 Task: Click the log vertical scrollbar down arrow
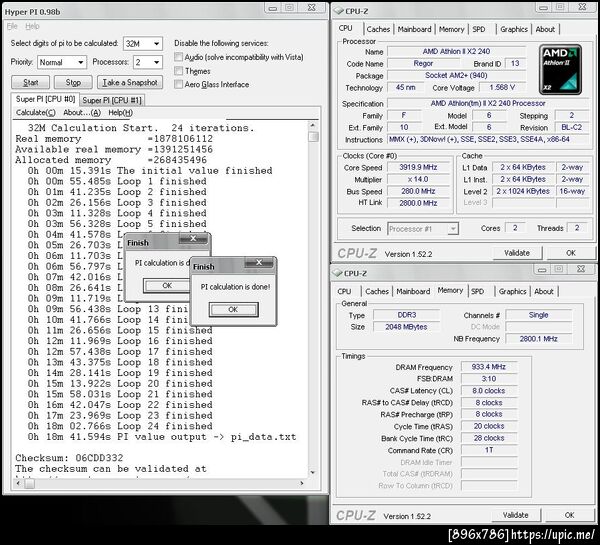[x=313, y=472]
